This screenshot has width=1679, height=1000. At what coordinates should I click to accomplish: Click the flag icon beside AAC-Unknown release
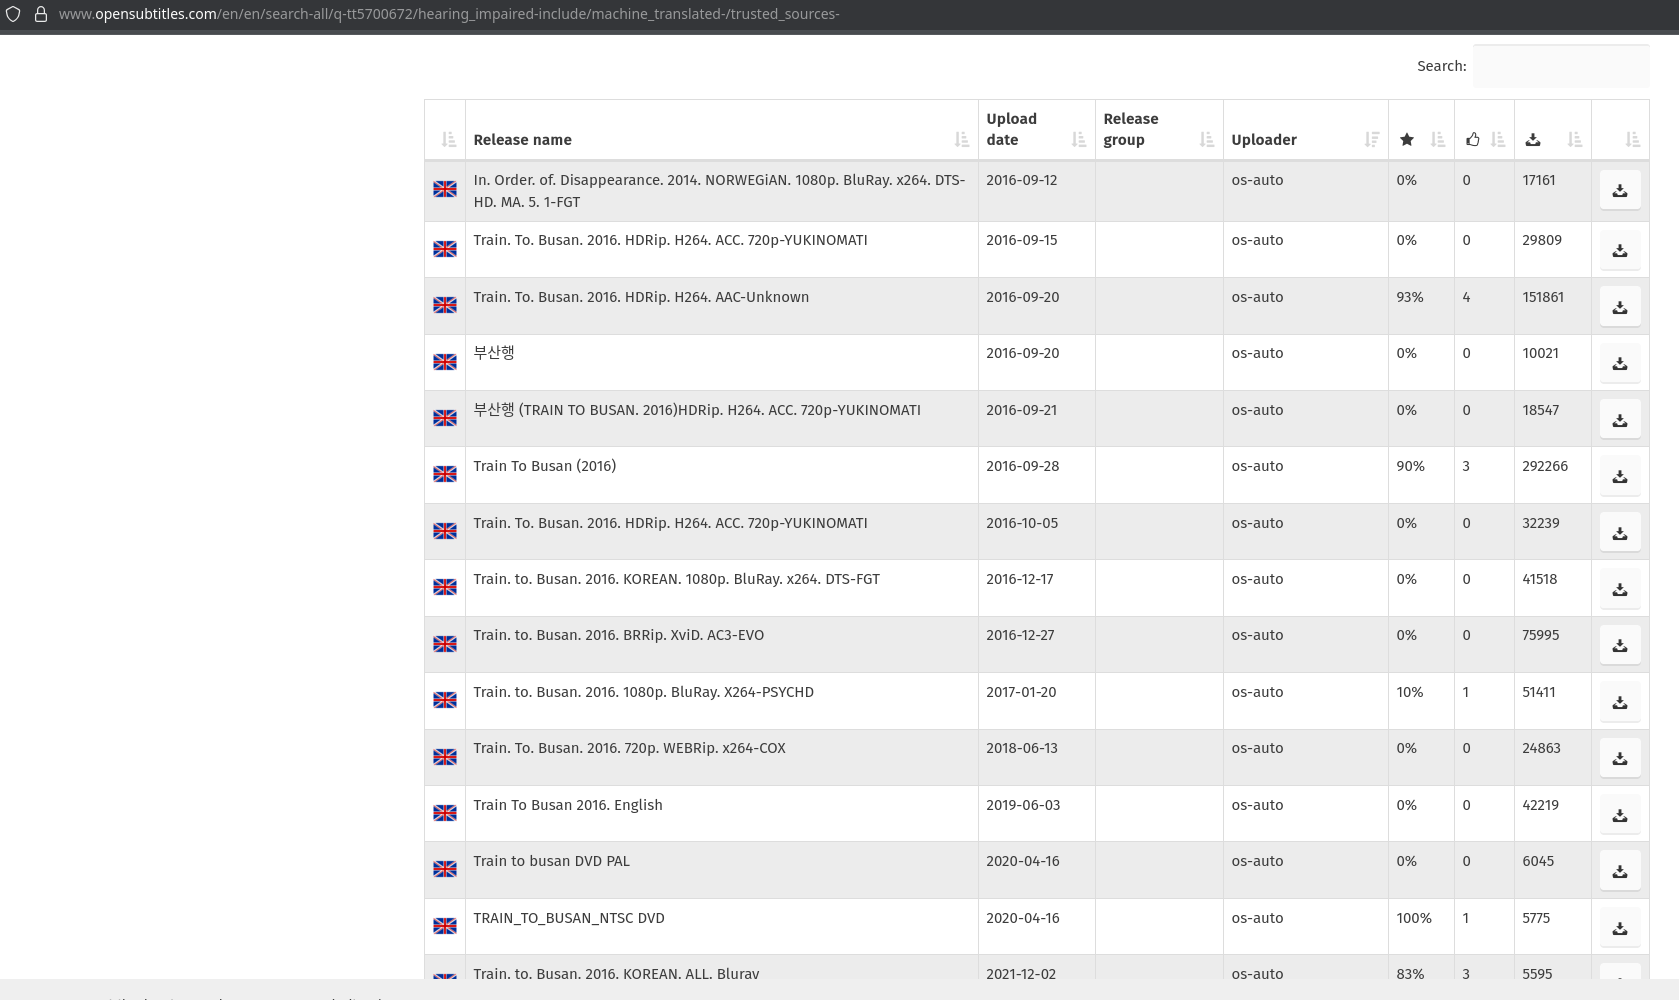click(x=445, y=305)
